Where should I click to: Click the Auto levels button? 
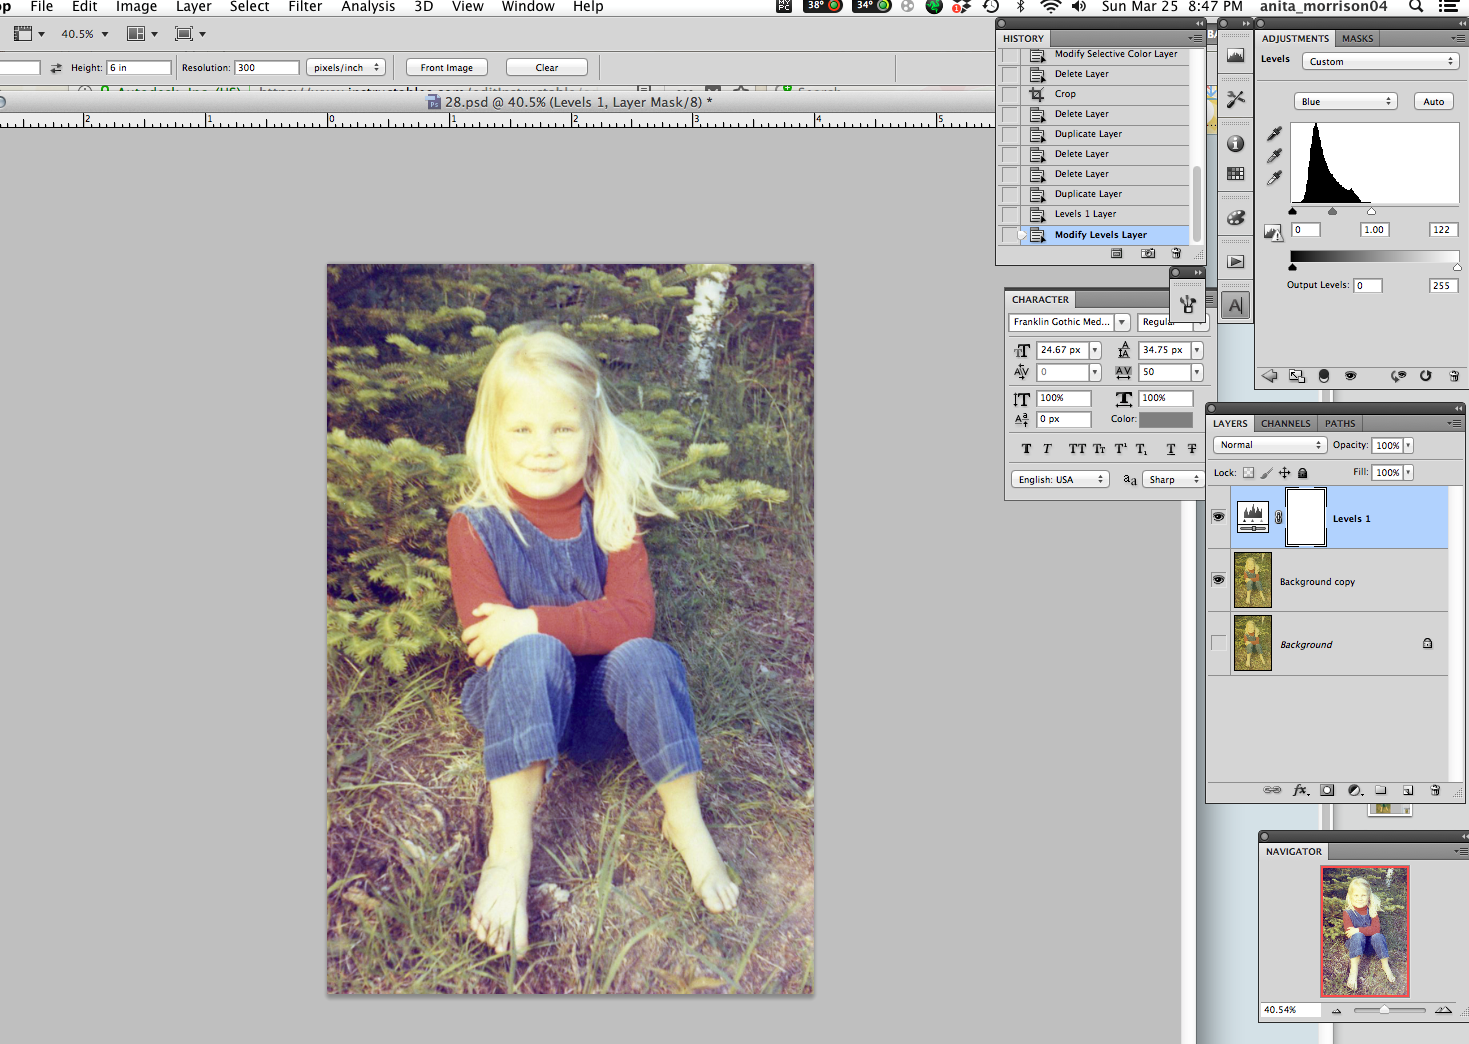pos(1434,101)
